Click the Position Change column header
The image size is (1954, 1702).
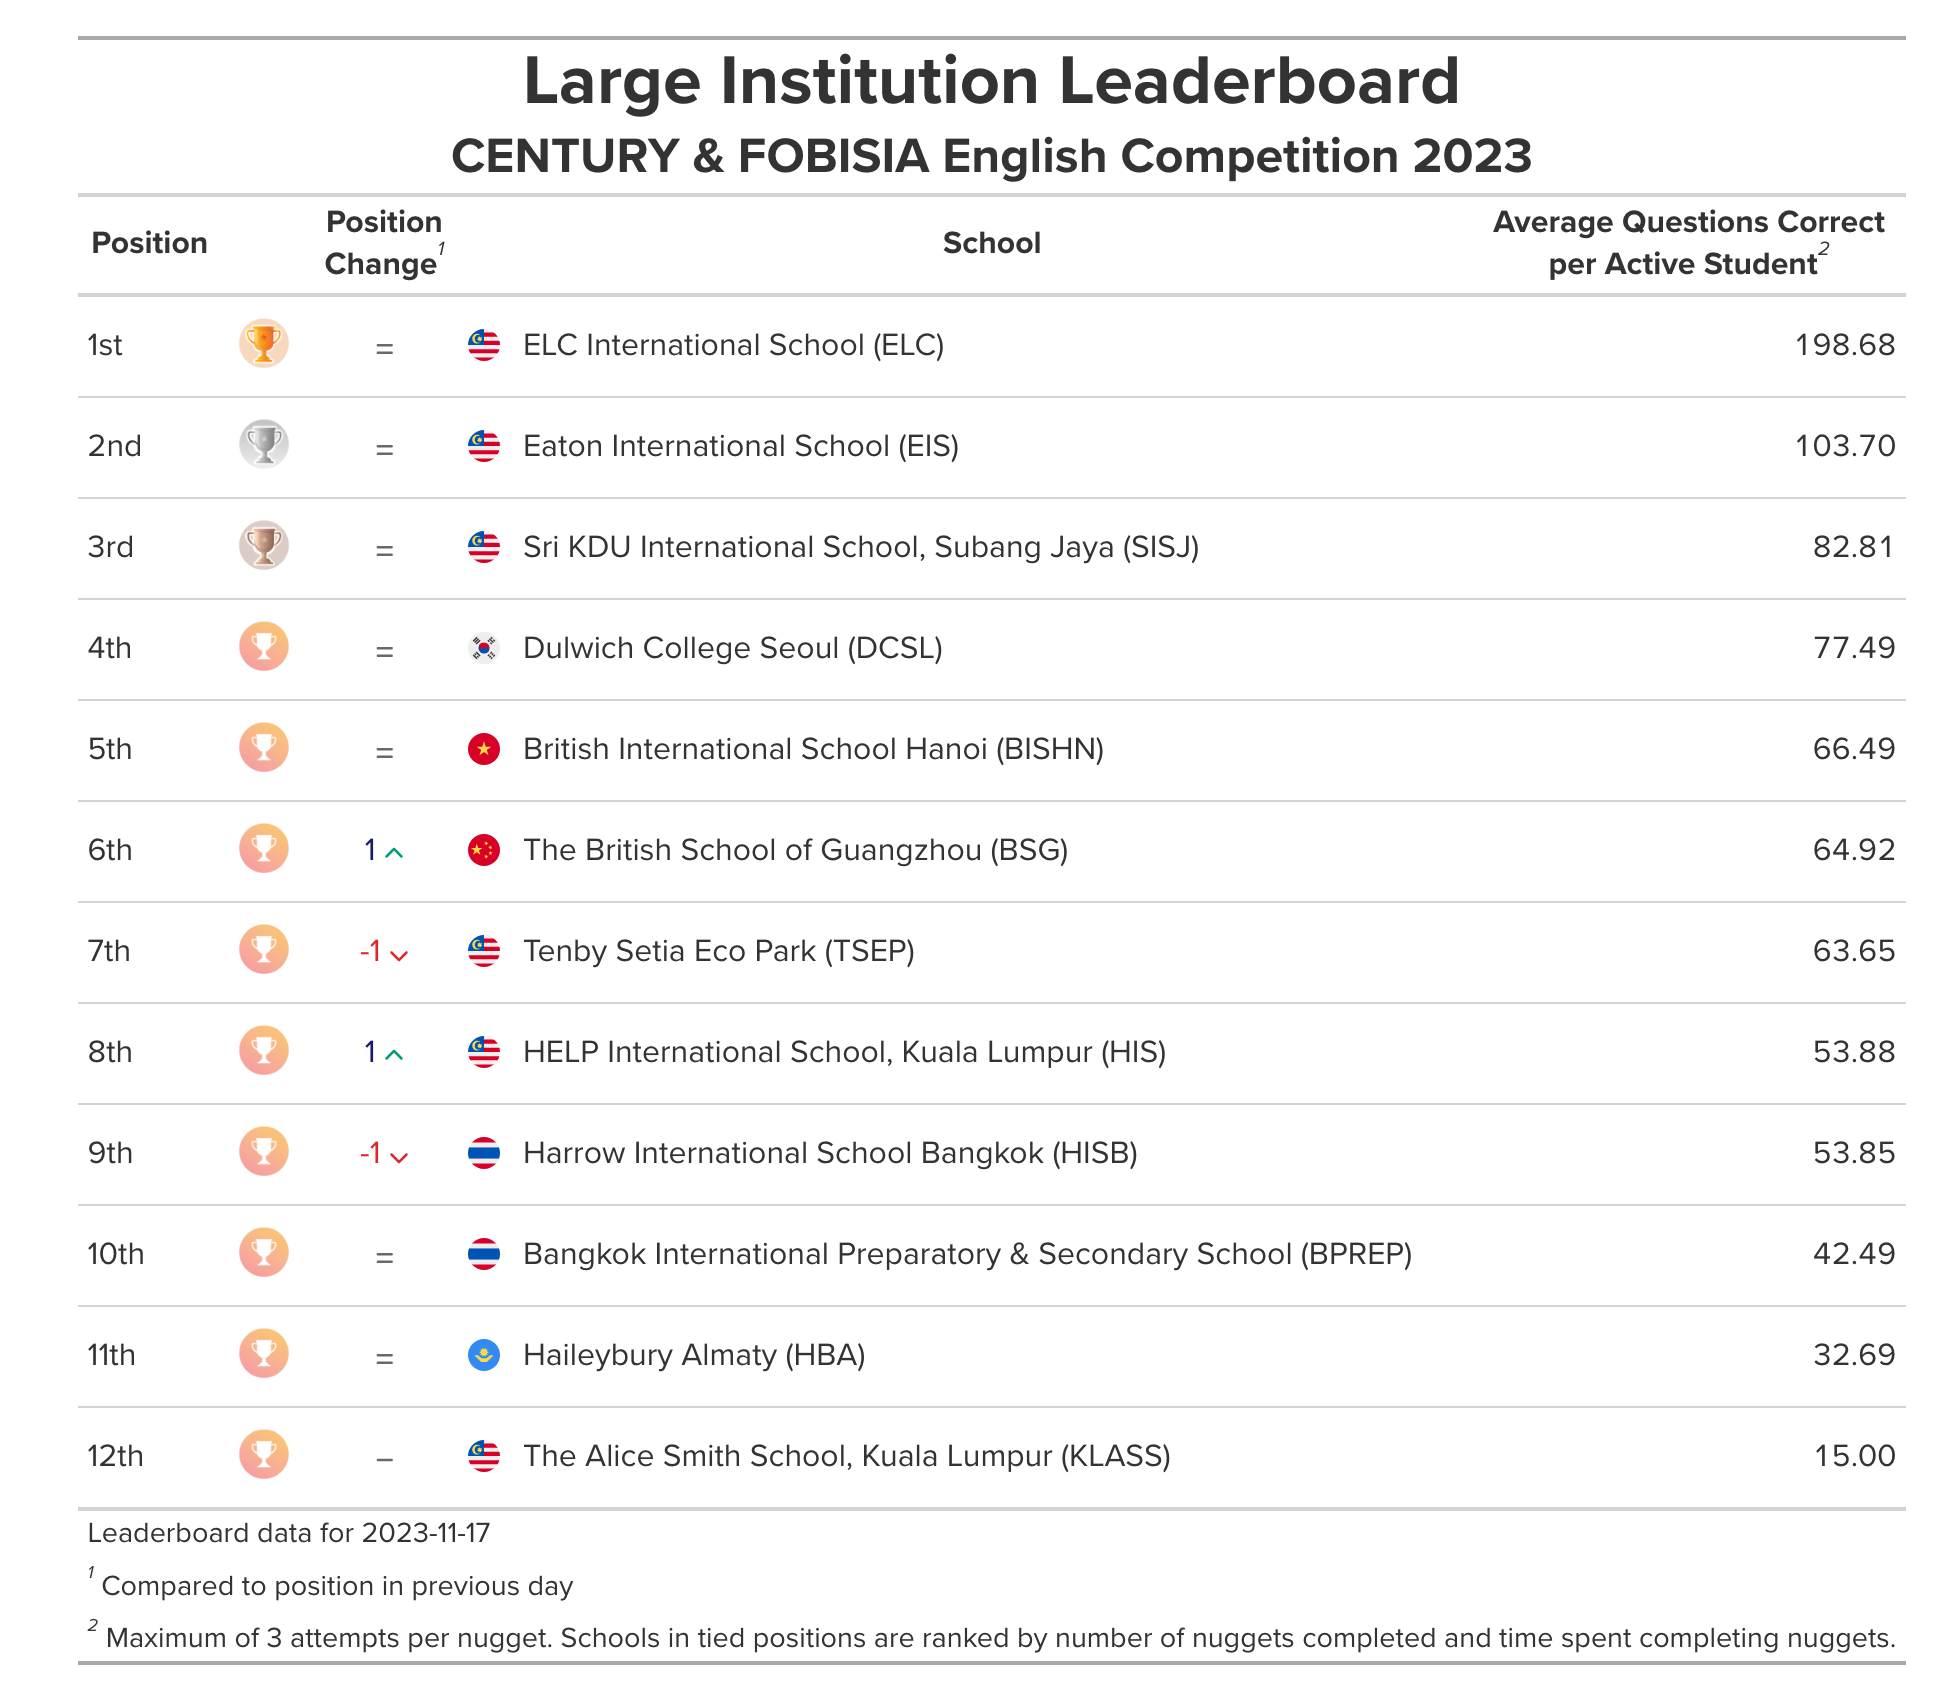tap(384, 243)
